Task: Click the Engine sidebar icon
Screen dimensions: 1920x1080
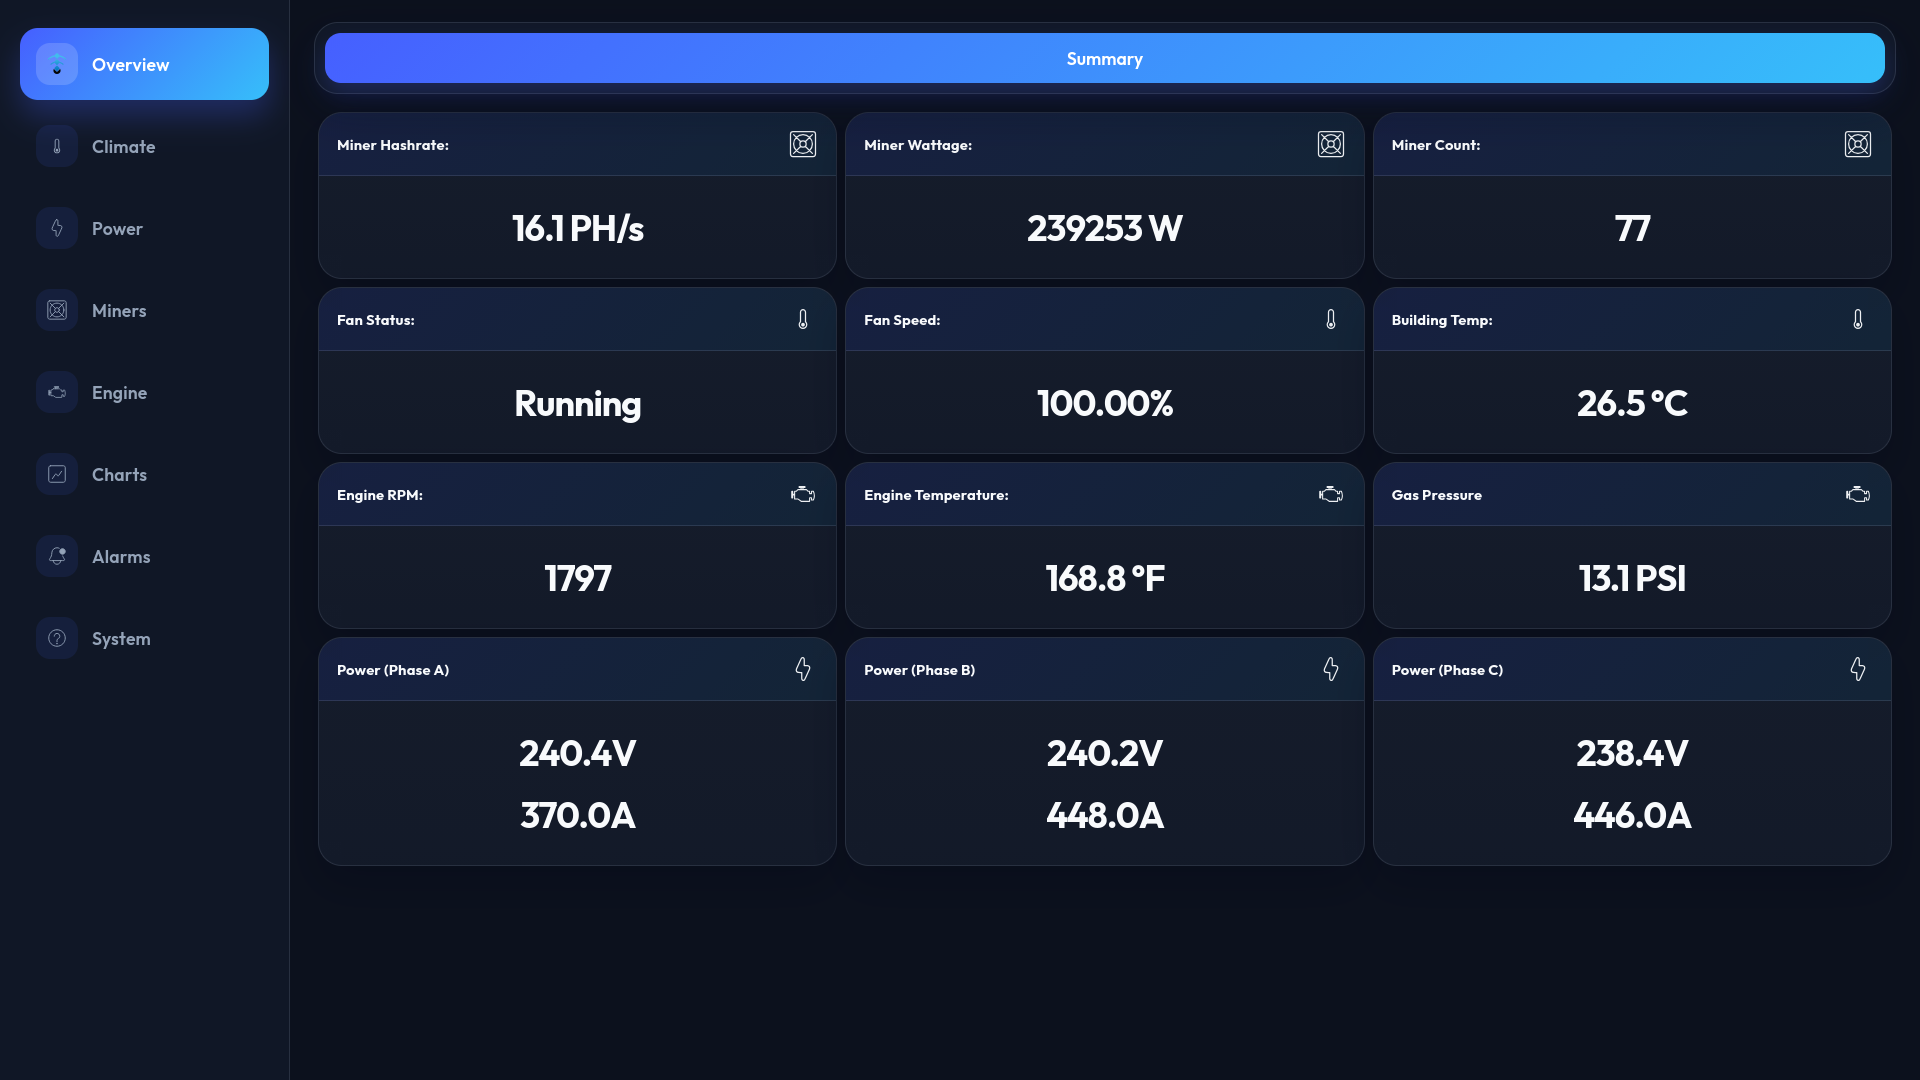Action: click(57, 392)
